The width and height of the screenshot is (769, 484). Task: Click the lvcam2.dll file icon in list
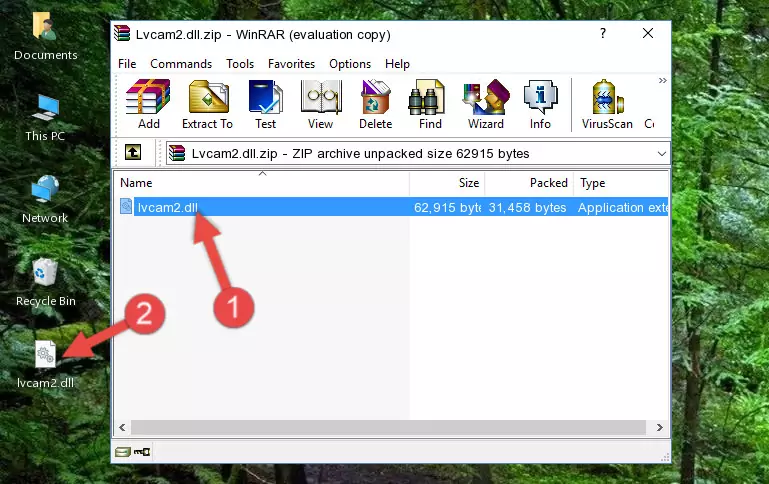pos(126,206)
